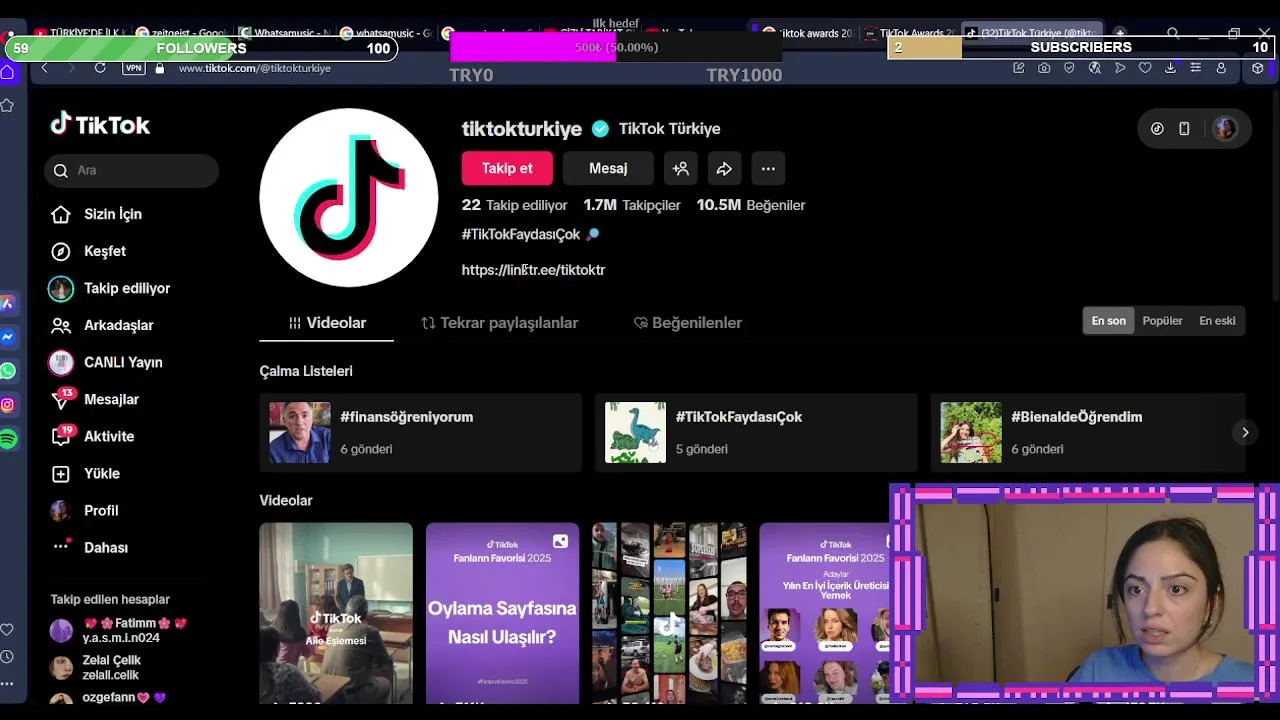
Task: Open the Aile Eşlemesi video thumbnail
Action: coord(336,612)
